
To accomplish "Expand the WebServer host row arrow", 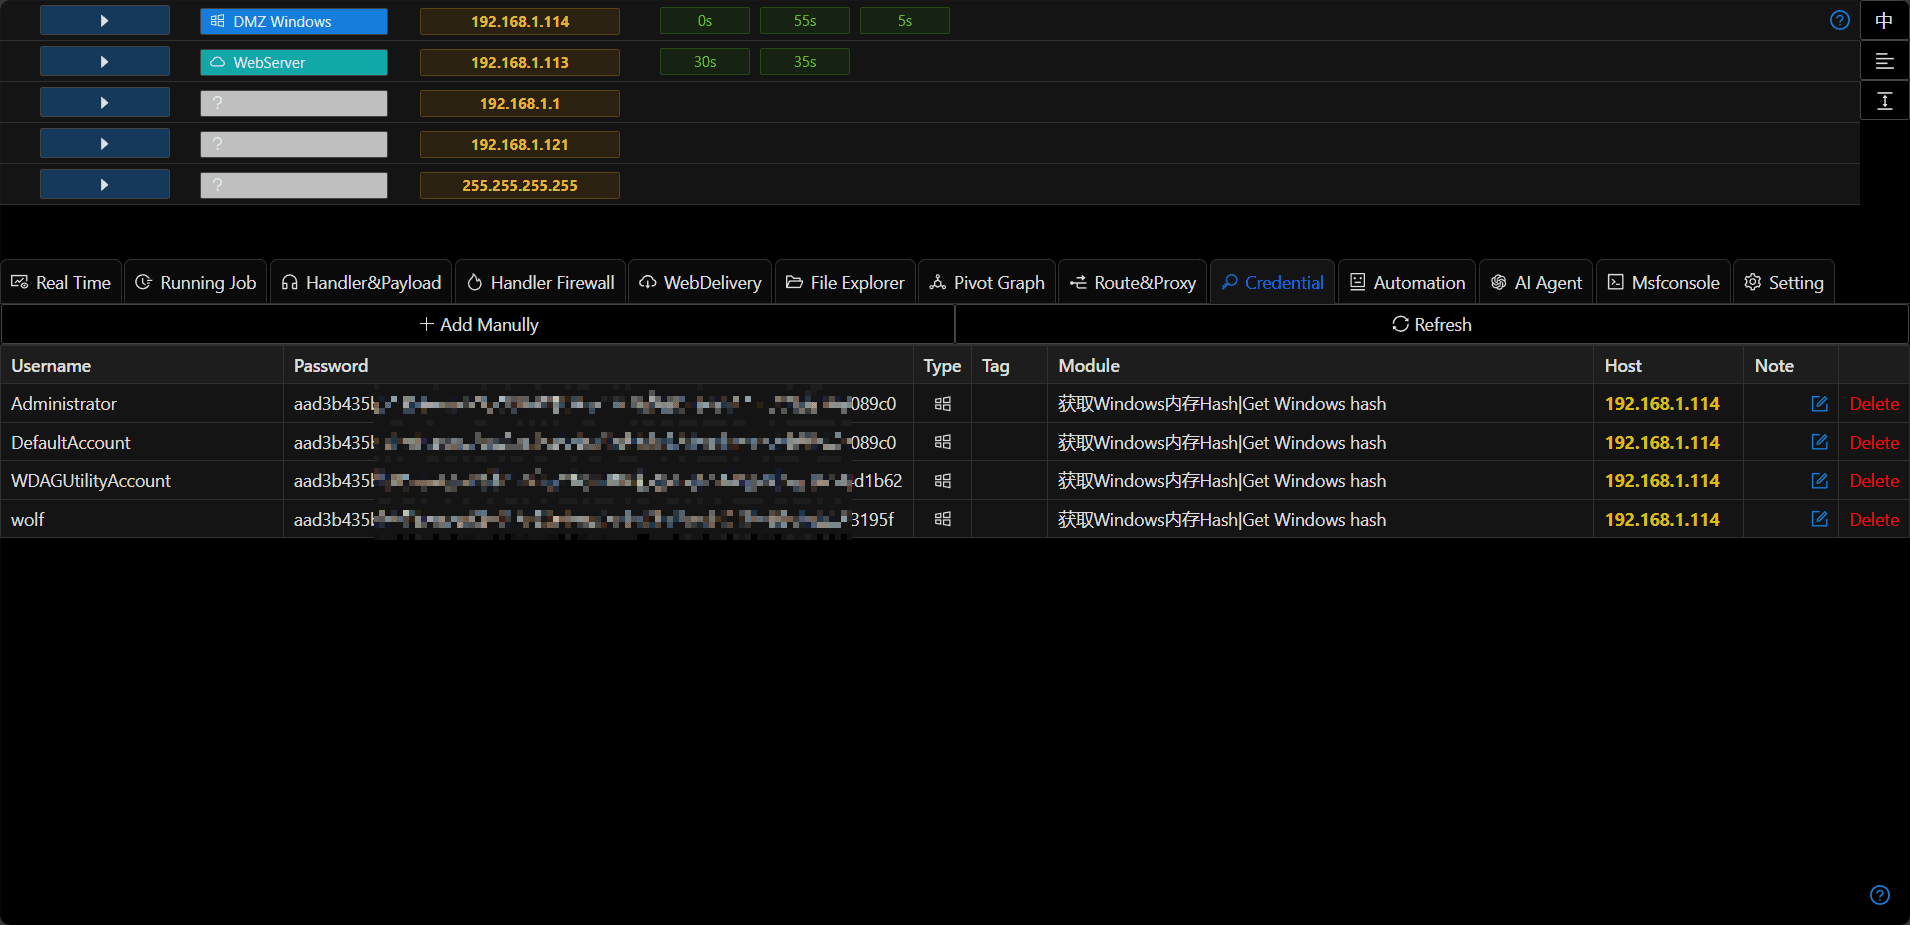I will point(105,62).
